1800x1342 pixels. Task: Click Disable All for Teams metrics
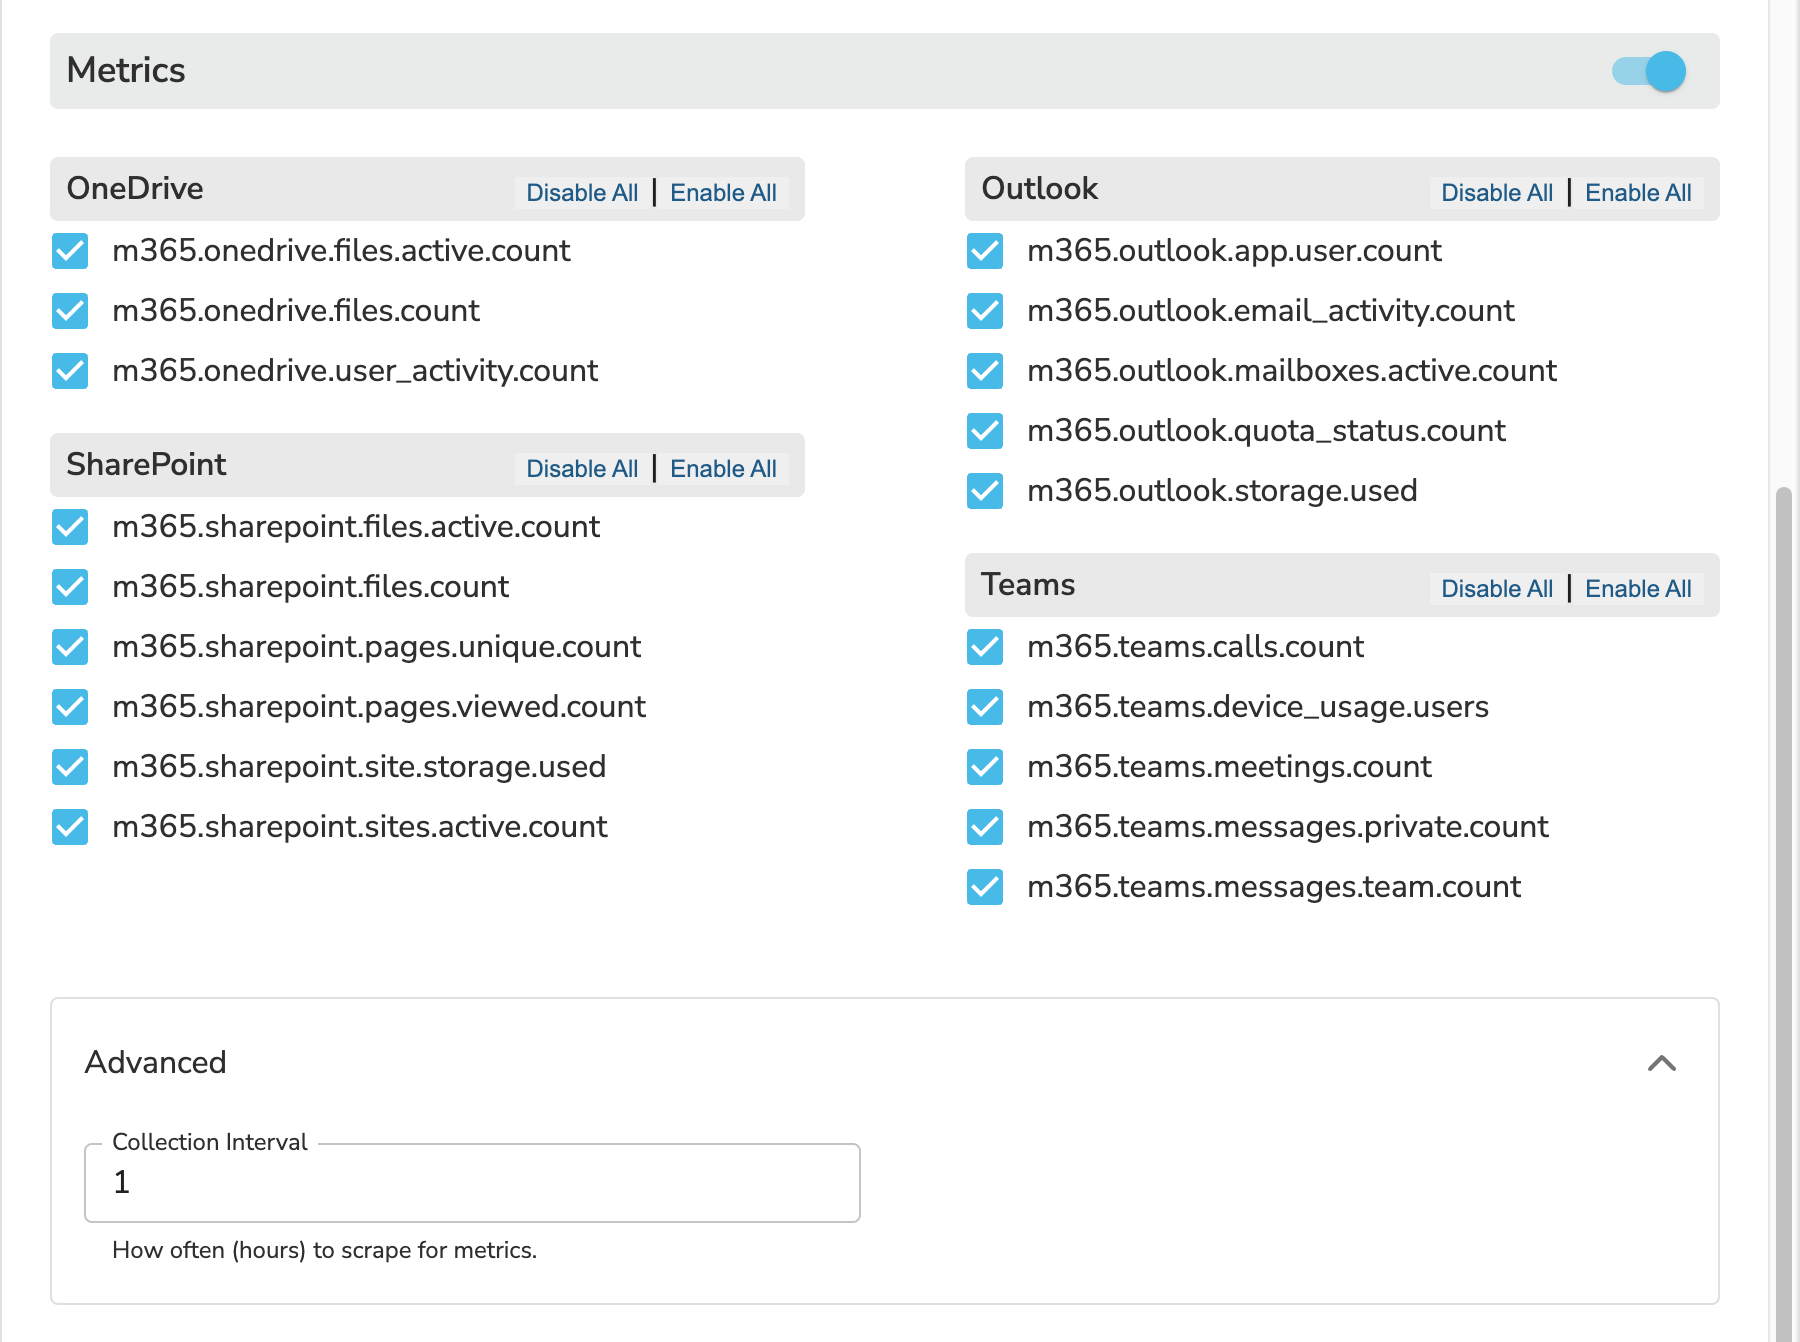(1497, 589)
